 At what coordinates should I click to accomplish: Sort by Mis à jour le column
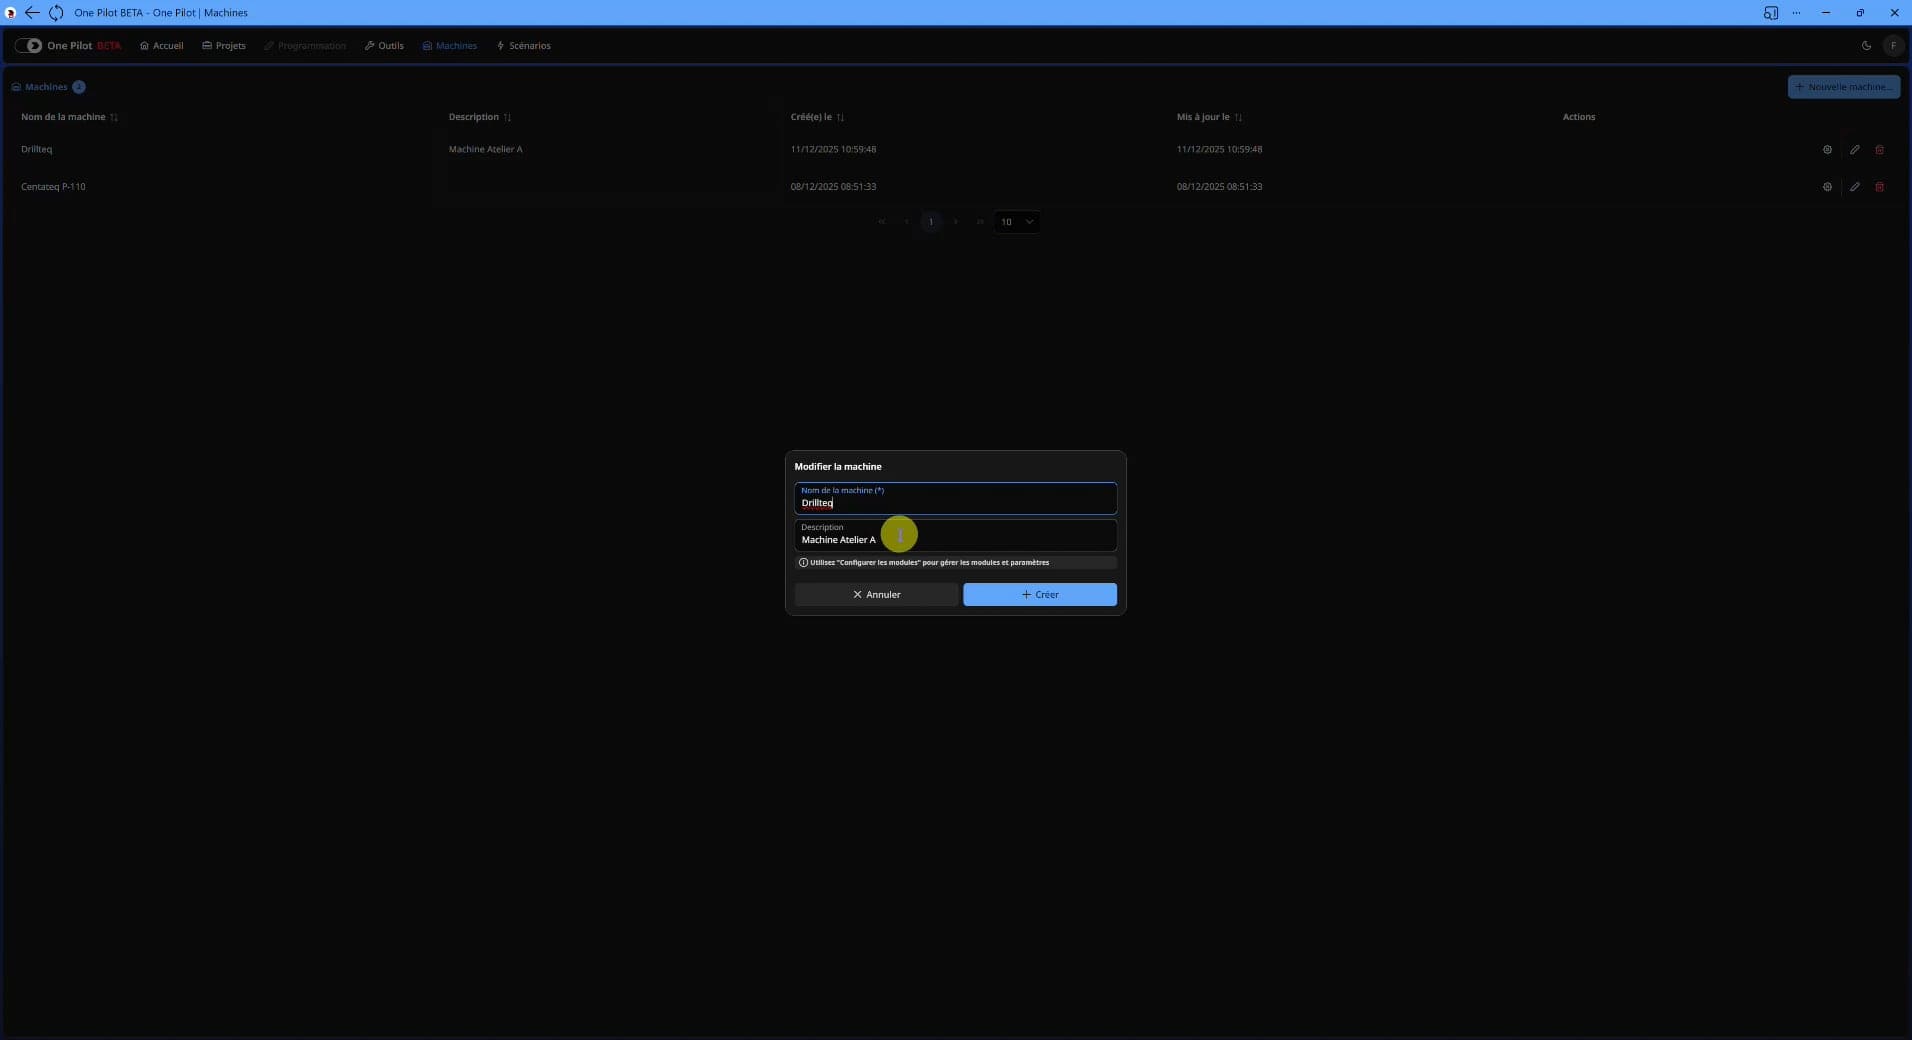click(1209, 117)
